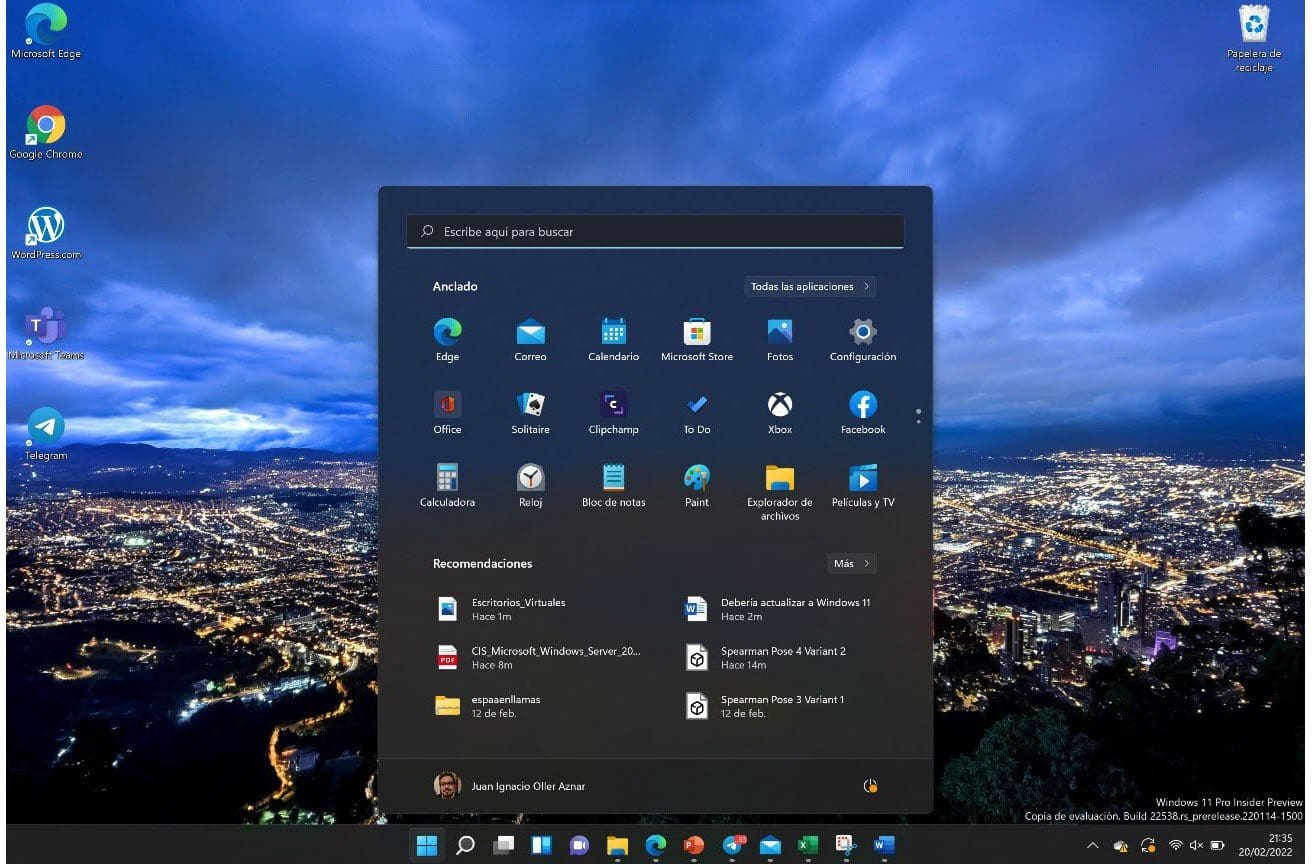Open the Wi-Fi network flyout
This screenshot has height=864, width=1314.
pos(1176,846)
